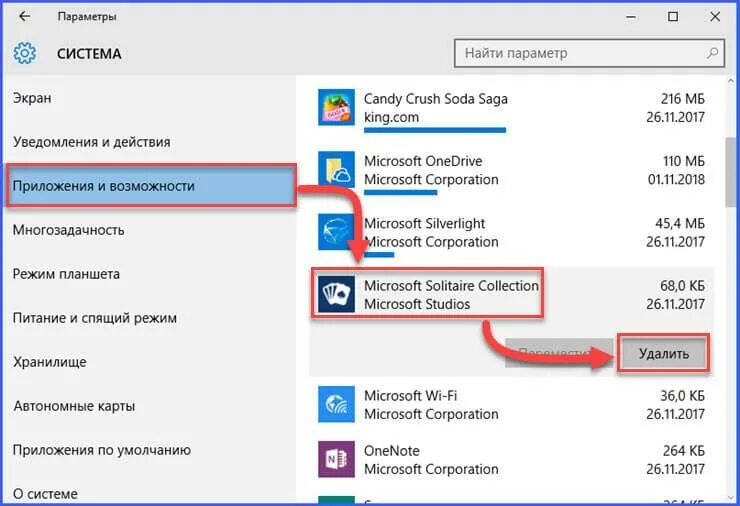Click the OneNote app icon

[x=336, y=459]
